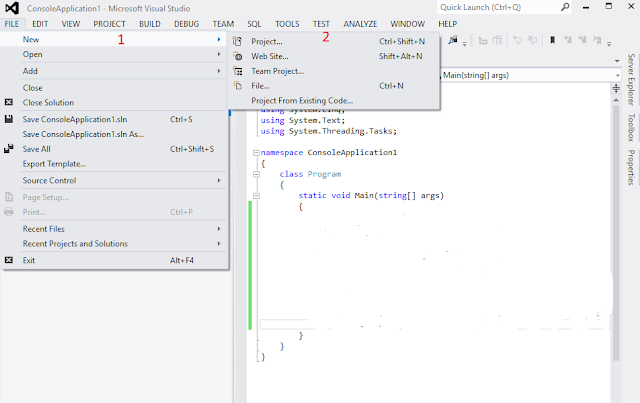Expand the New submenu arrow
This screenshot has height=403, width=640.
[219, 40]
